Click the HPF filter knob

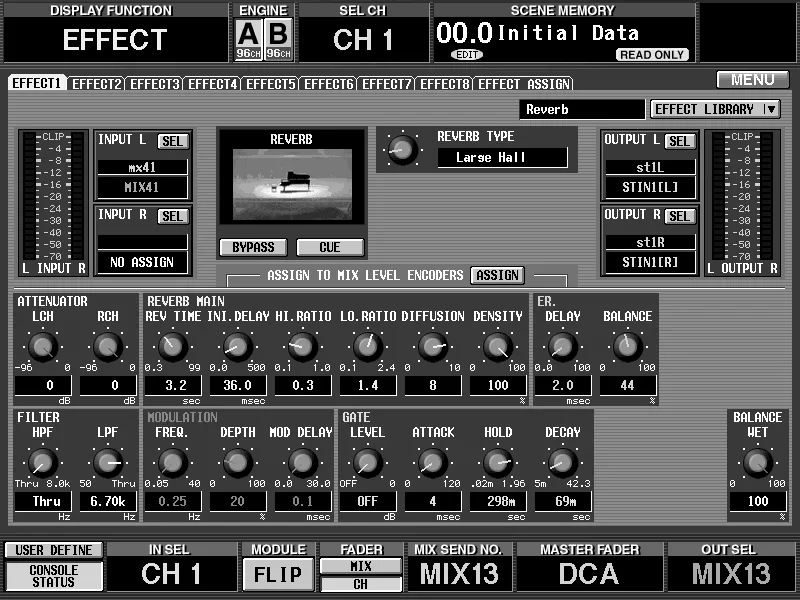[43, 462]
